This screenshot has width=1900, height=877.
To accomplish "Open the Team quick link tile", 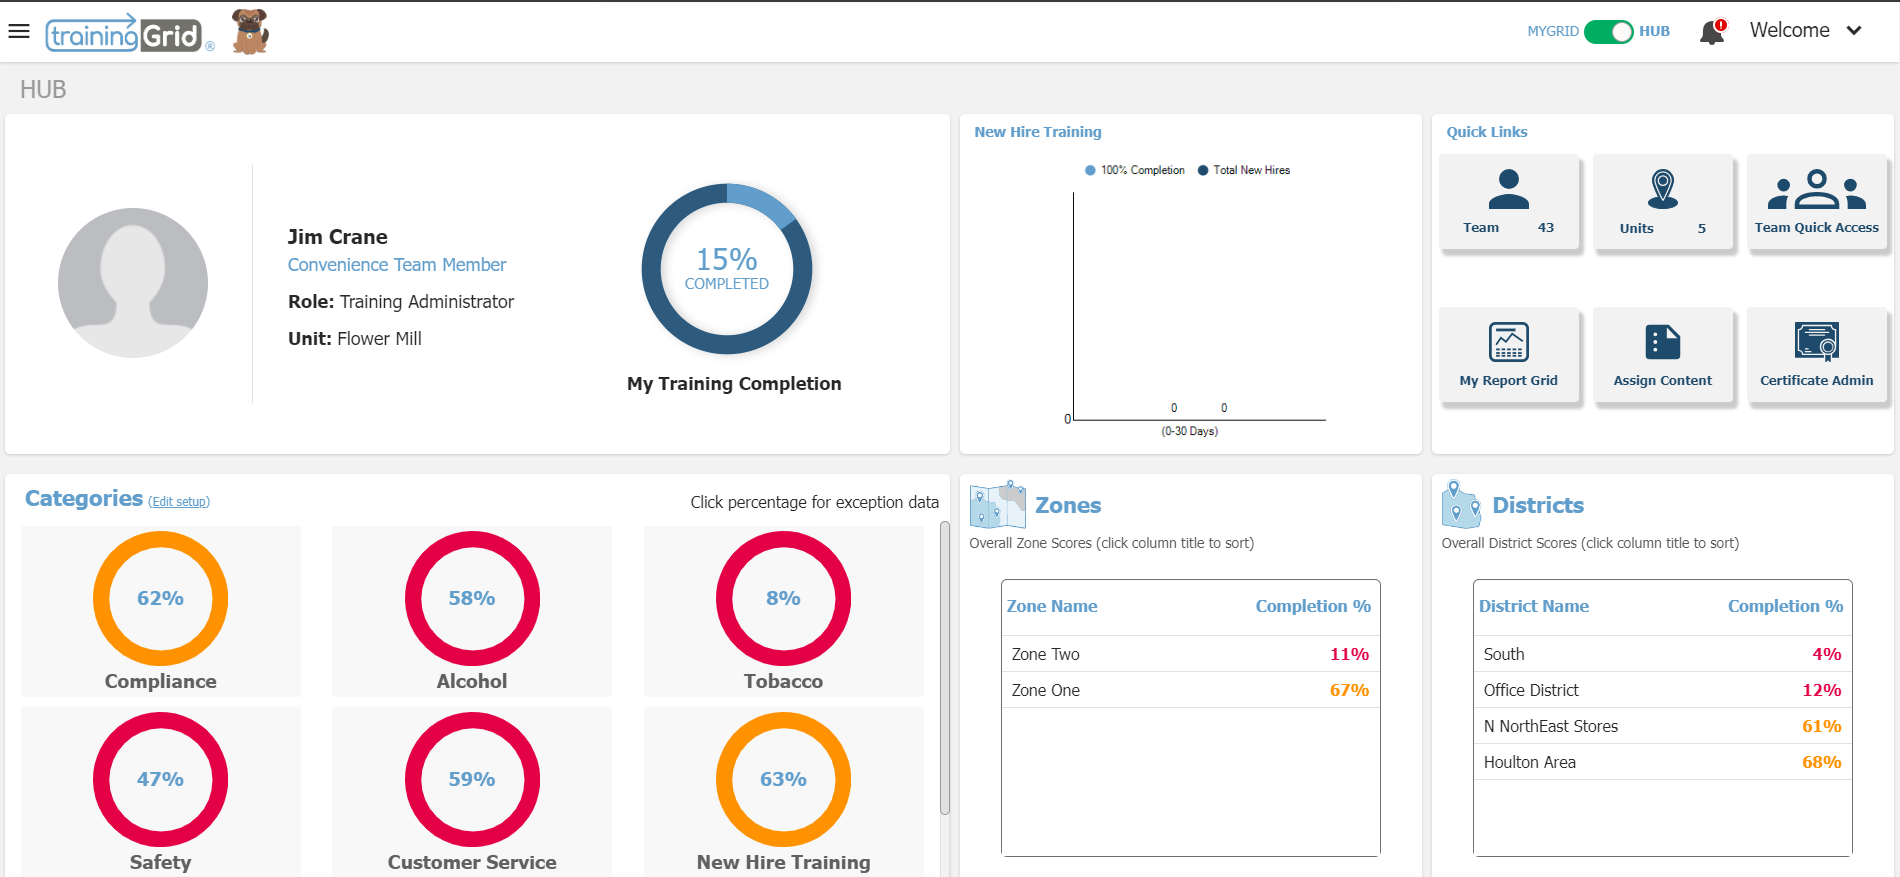I will (1508, 203).
